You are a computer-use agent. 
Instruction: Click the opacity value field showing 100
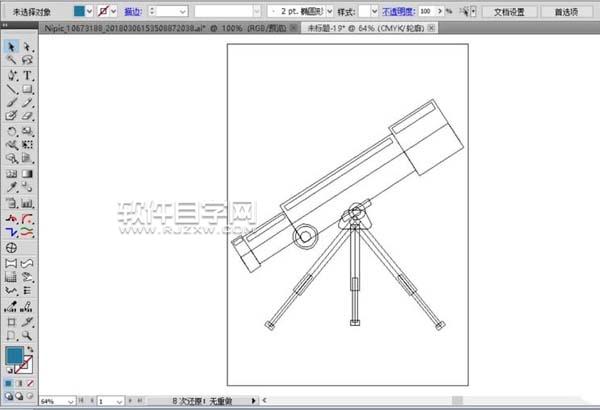click(x=427, y=11)
